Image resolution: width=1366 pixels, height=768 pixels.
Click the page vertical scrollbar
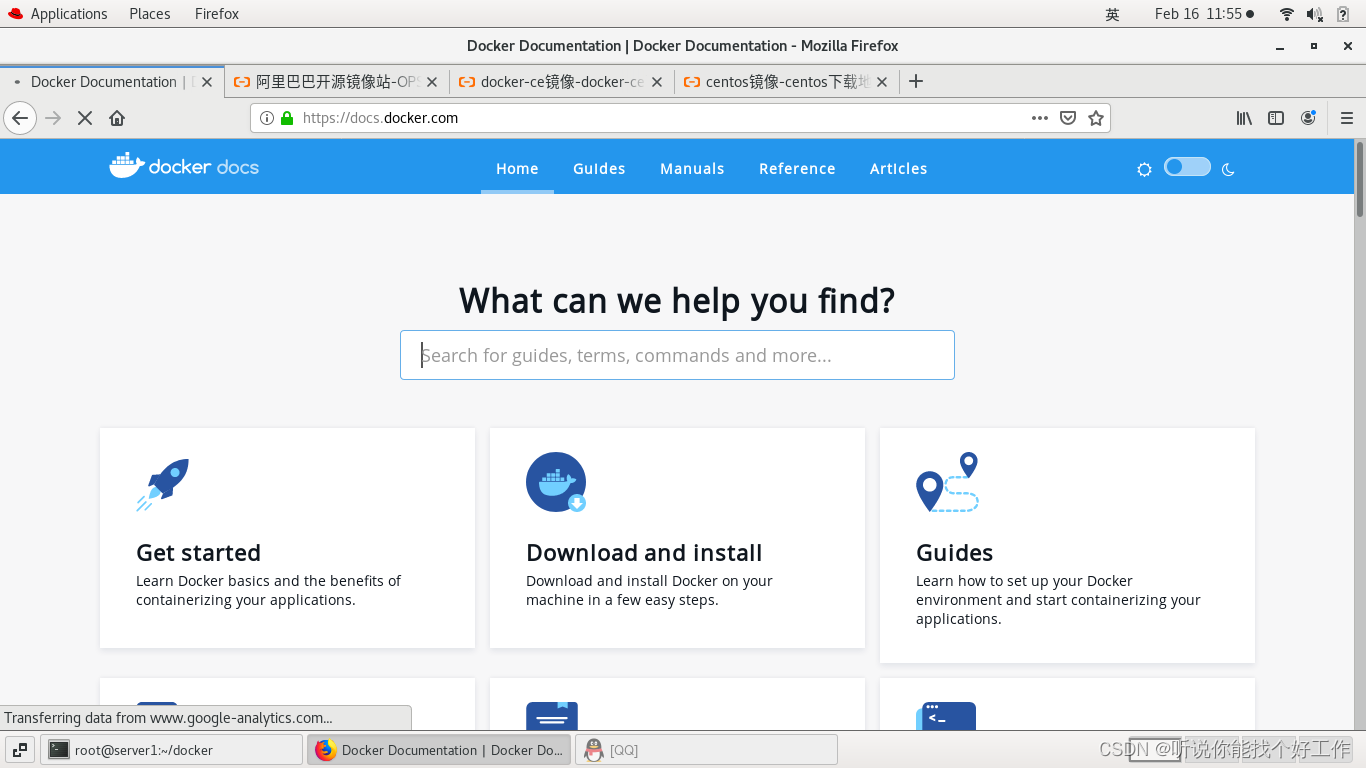(x=1360, y=180)
